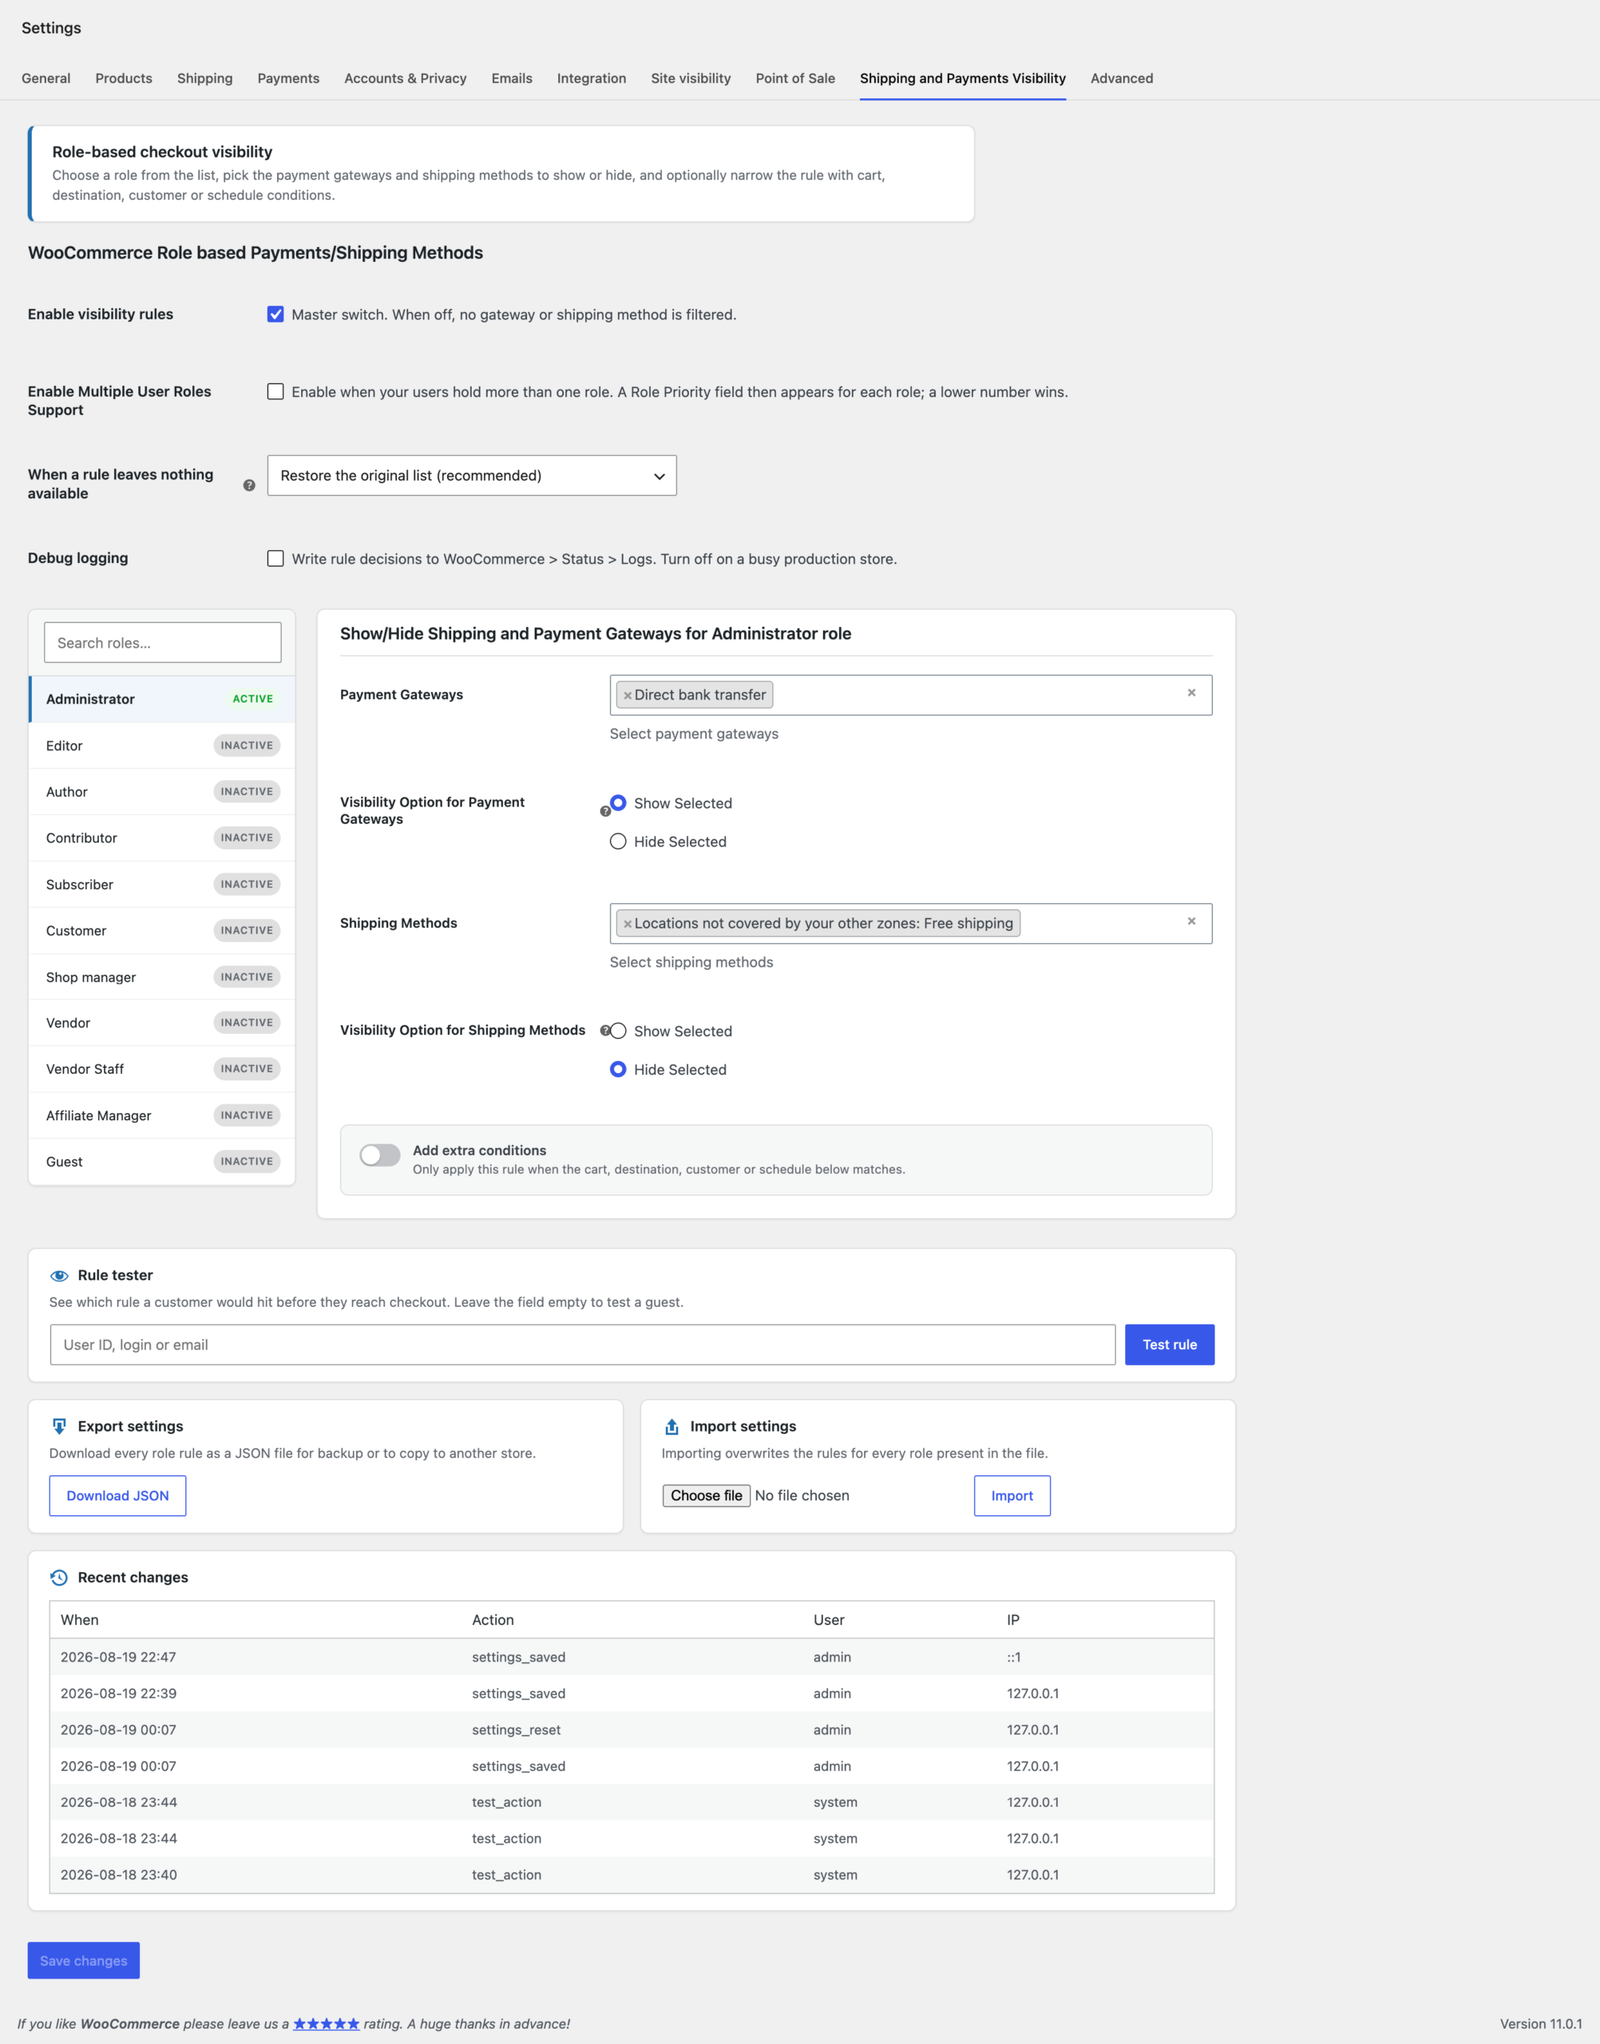Click the Version 11.0.1 footer text
The image size is (1600, 2044).
(1540, 2023)
